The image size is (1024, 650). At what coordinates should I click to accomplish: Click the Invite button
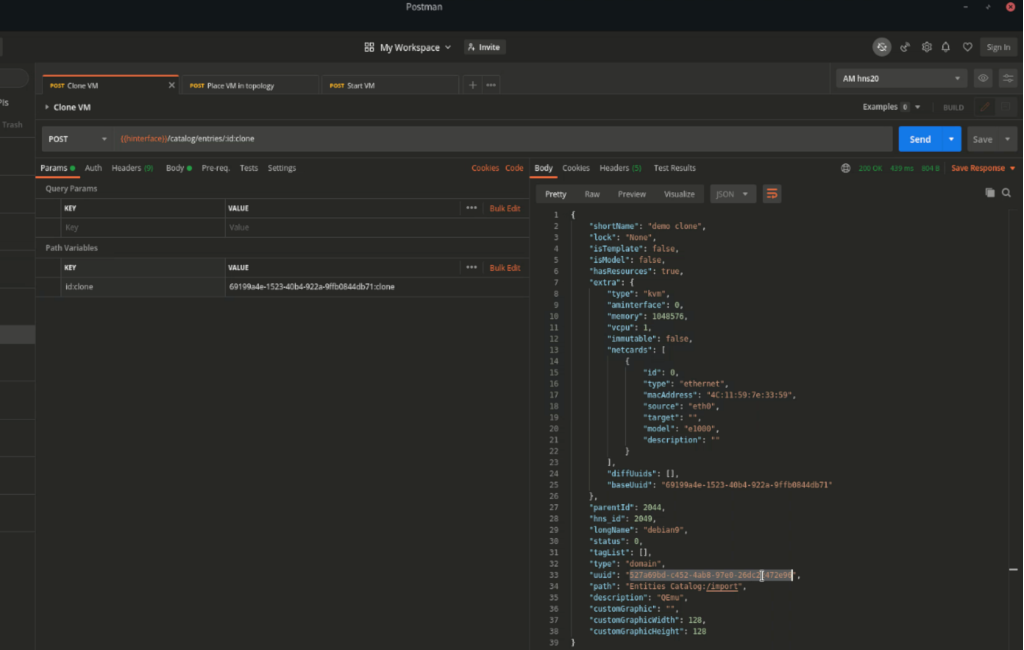pyautogui.click(x=484, y=47)
